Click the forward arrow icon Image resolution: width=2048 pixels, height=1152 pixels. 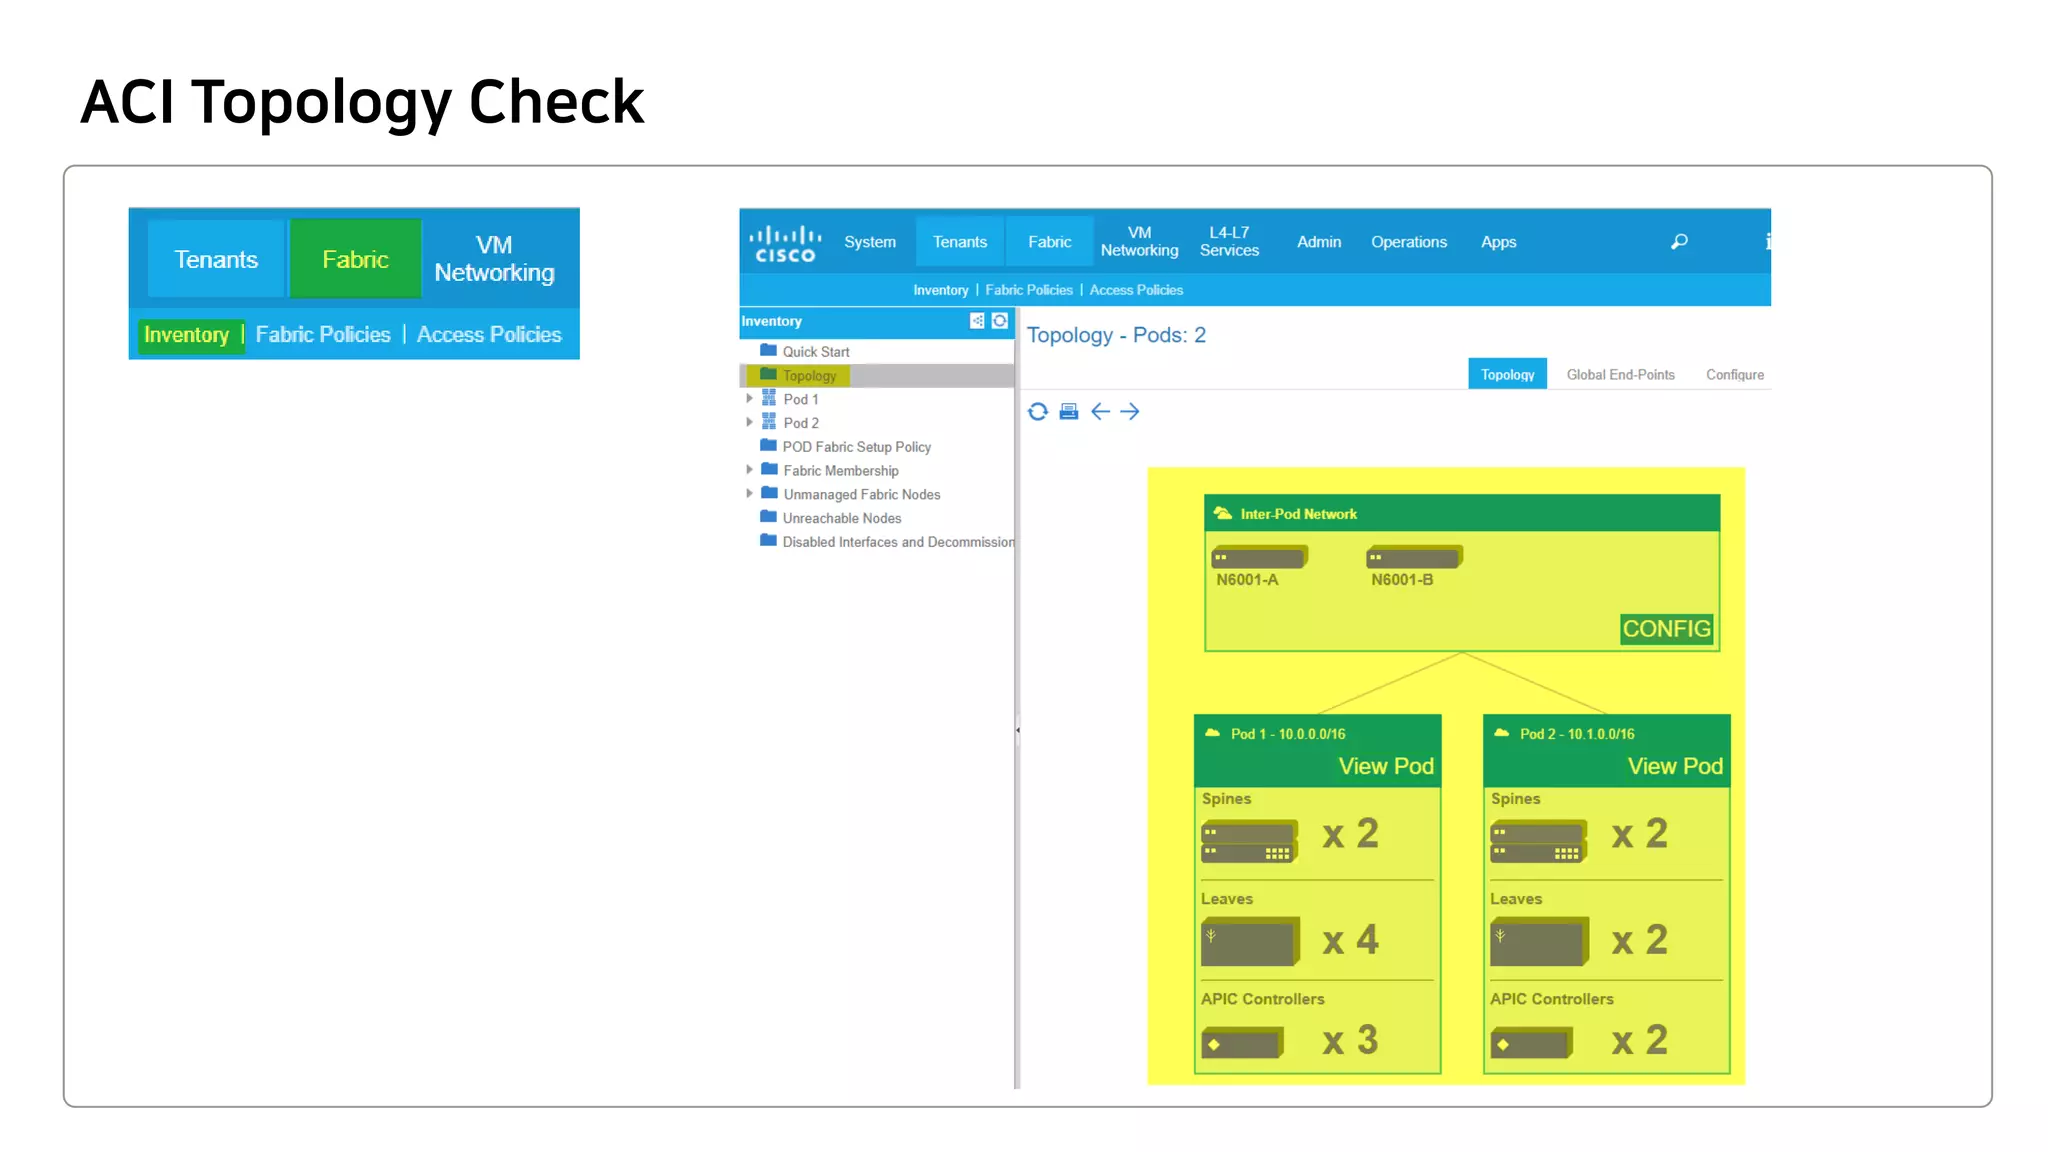point(1130,412)
